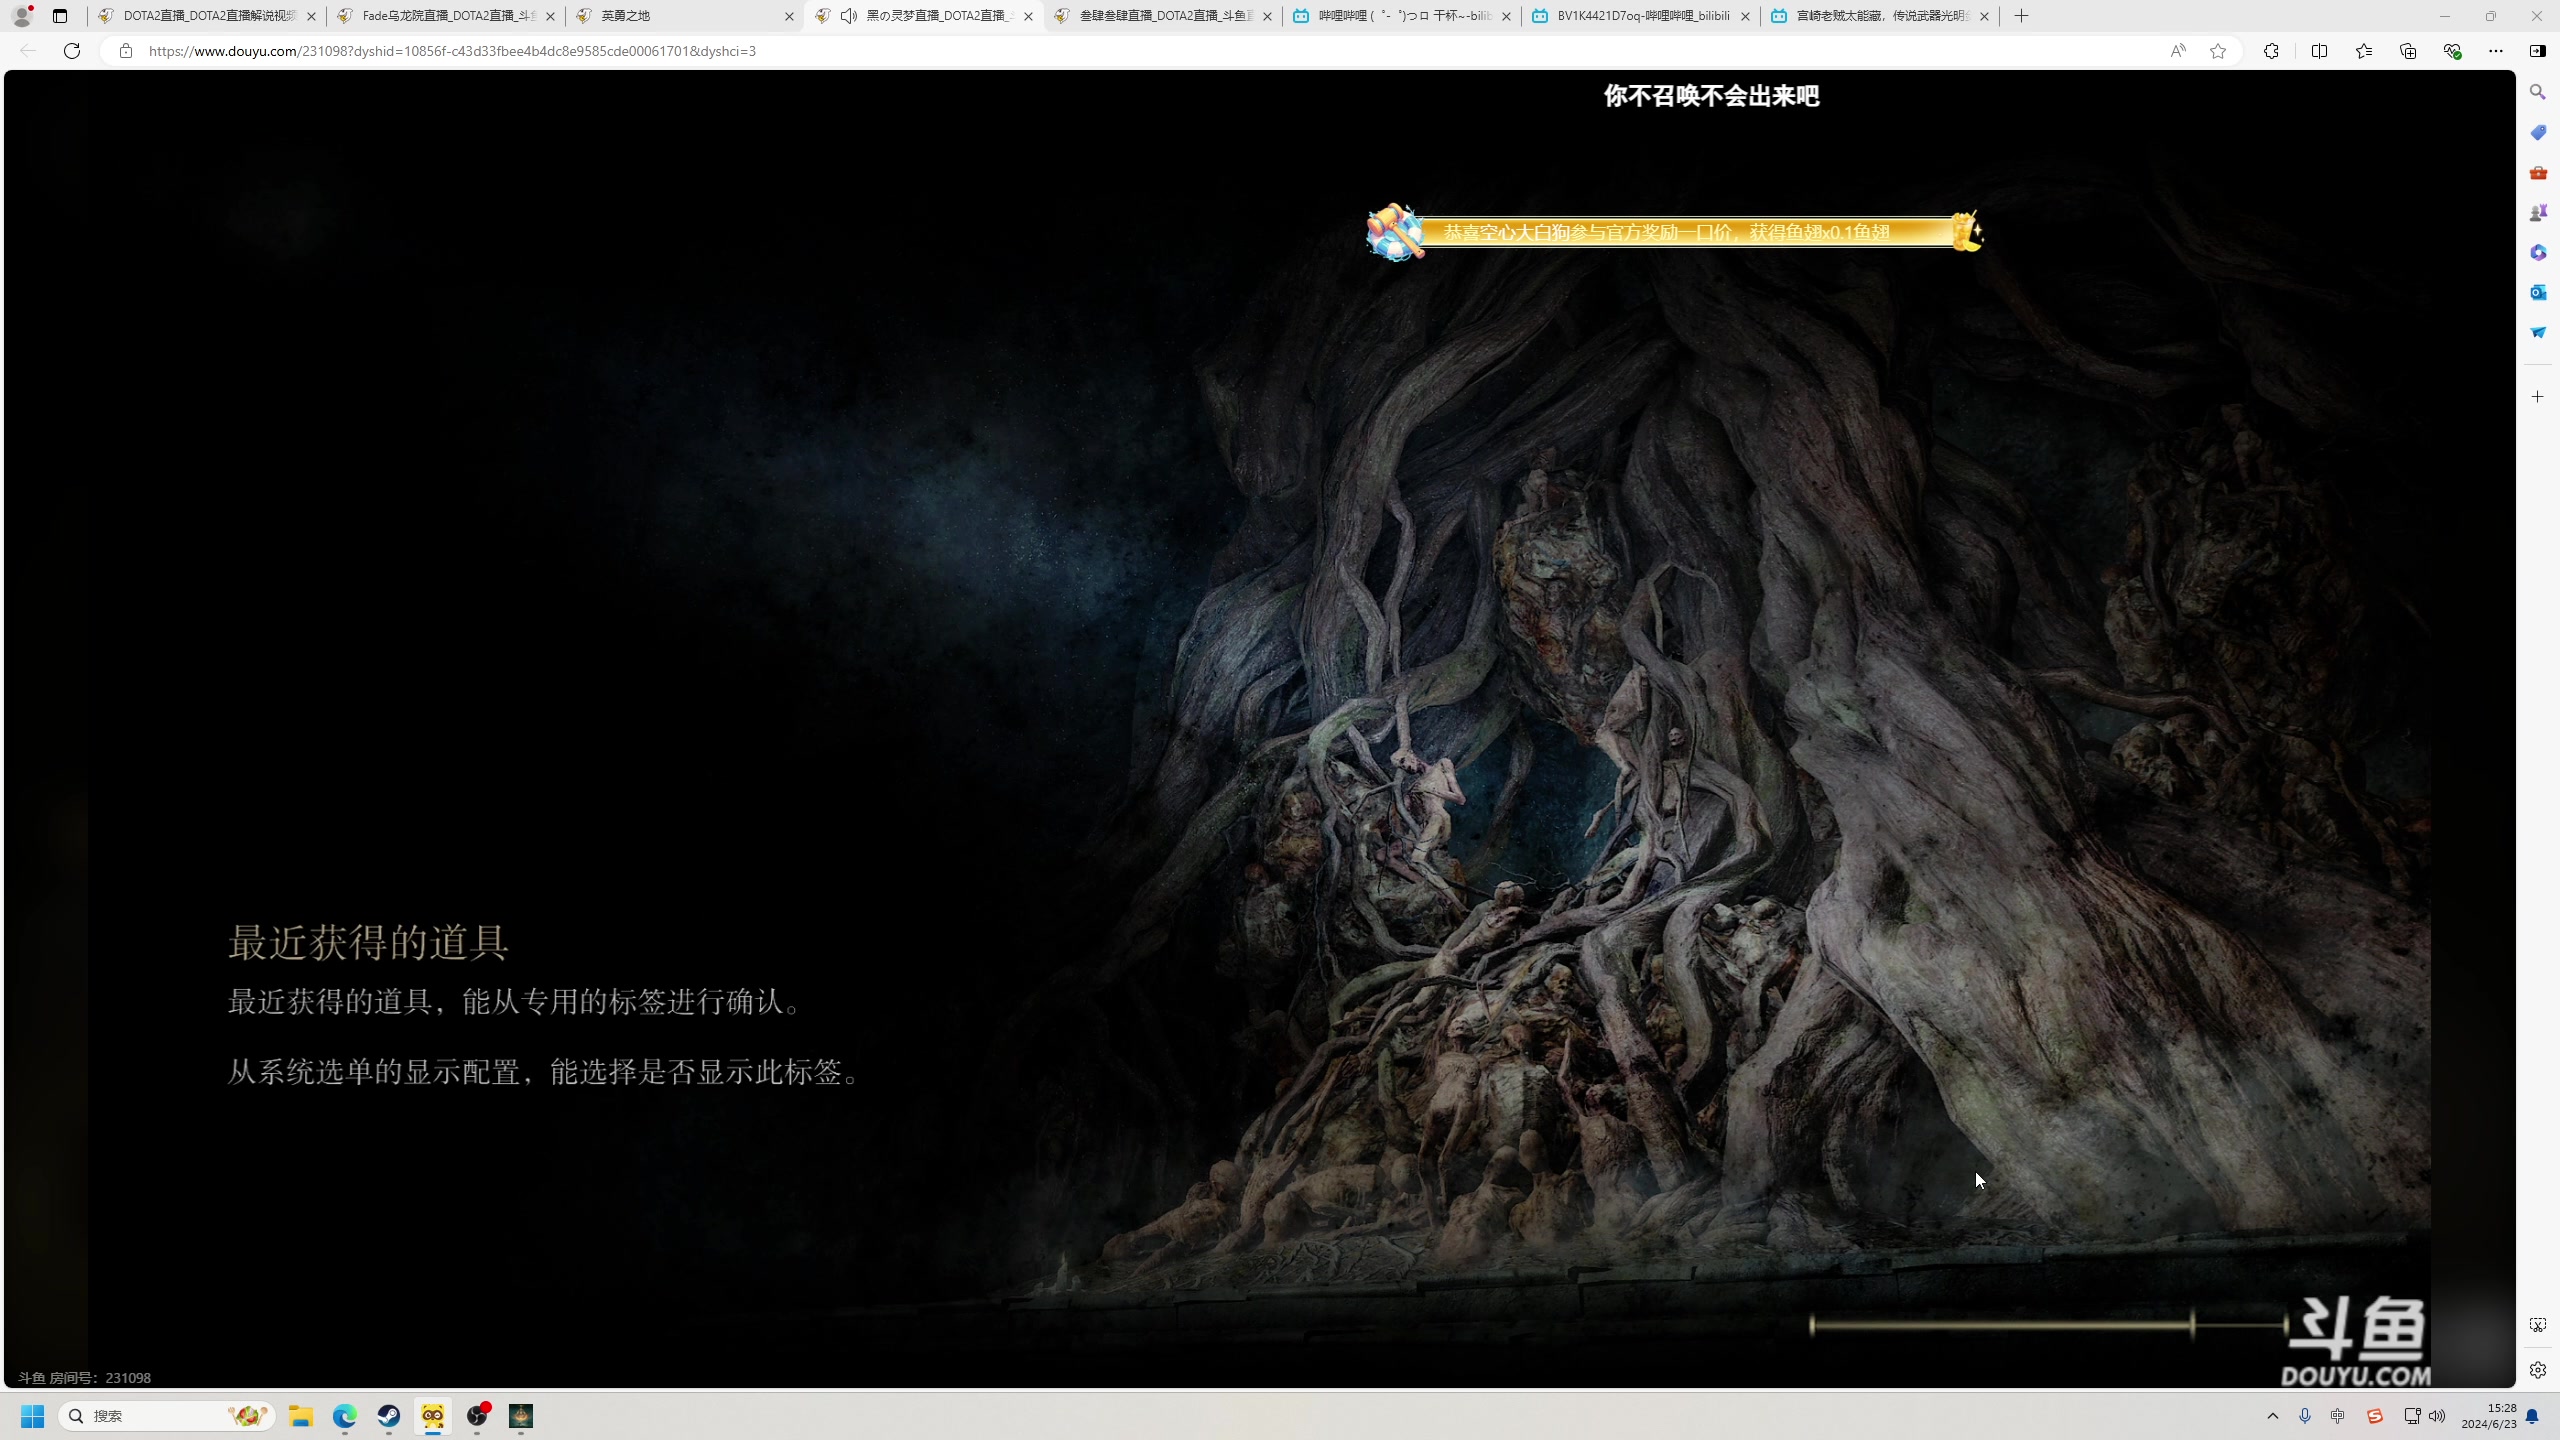Screen dimensions: 2560x1440
Task: Open the volume control in the tray
Action: click(2437, 1416)
